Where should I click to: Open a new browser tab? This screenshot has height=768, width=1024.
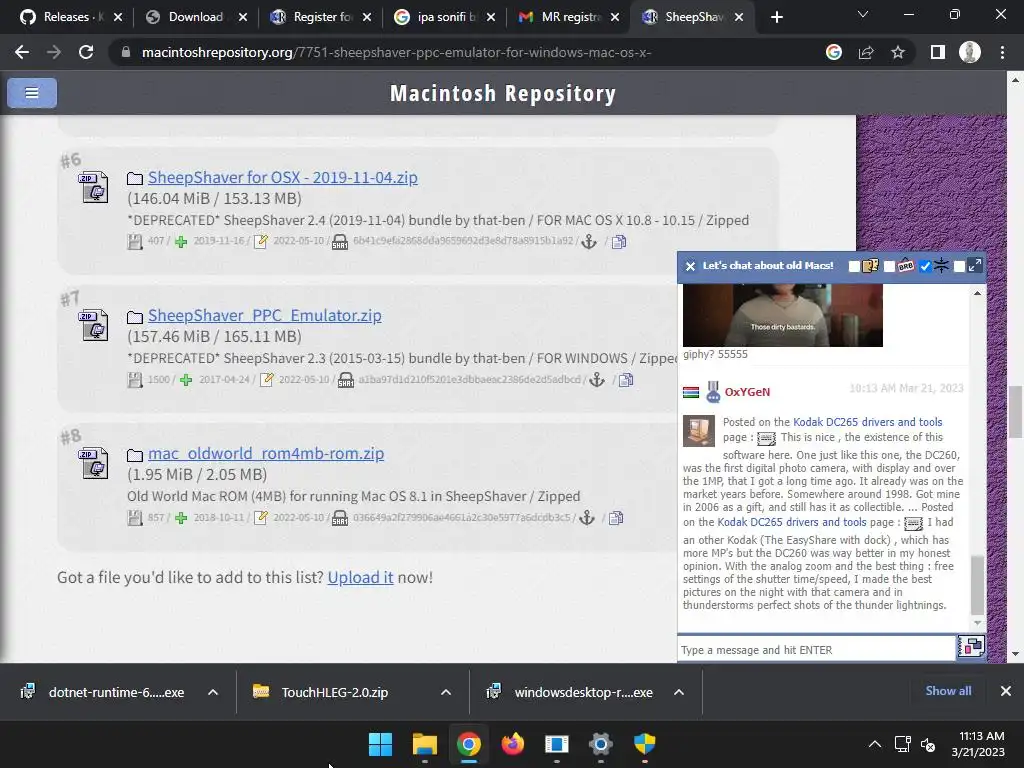pos(776,17)
